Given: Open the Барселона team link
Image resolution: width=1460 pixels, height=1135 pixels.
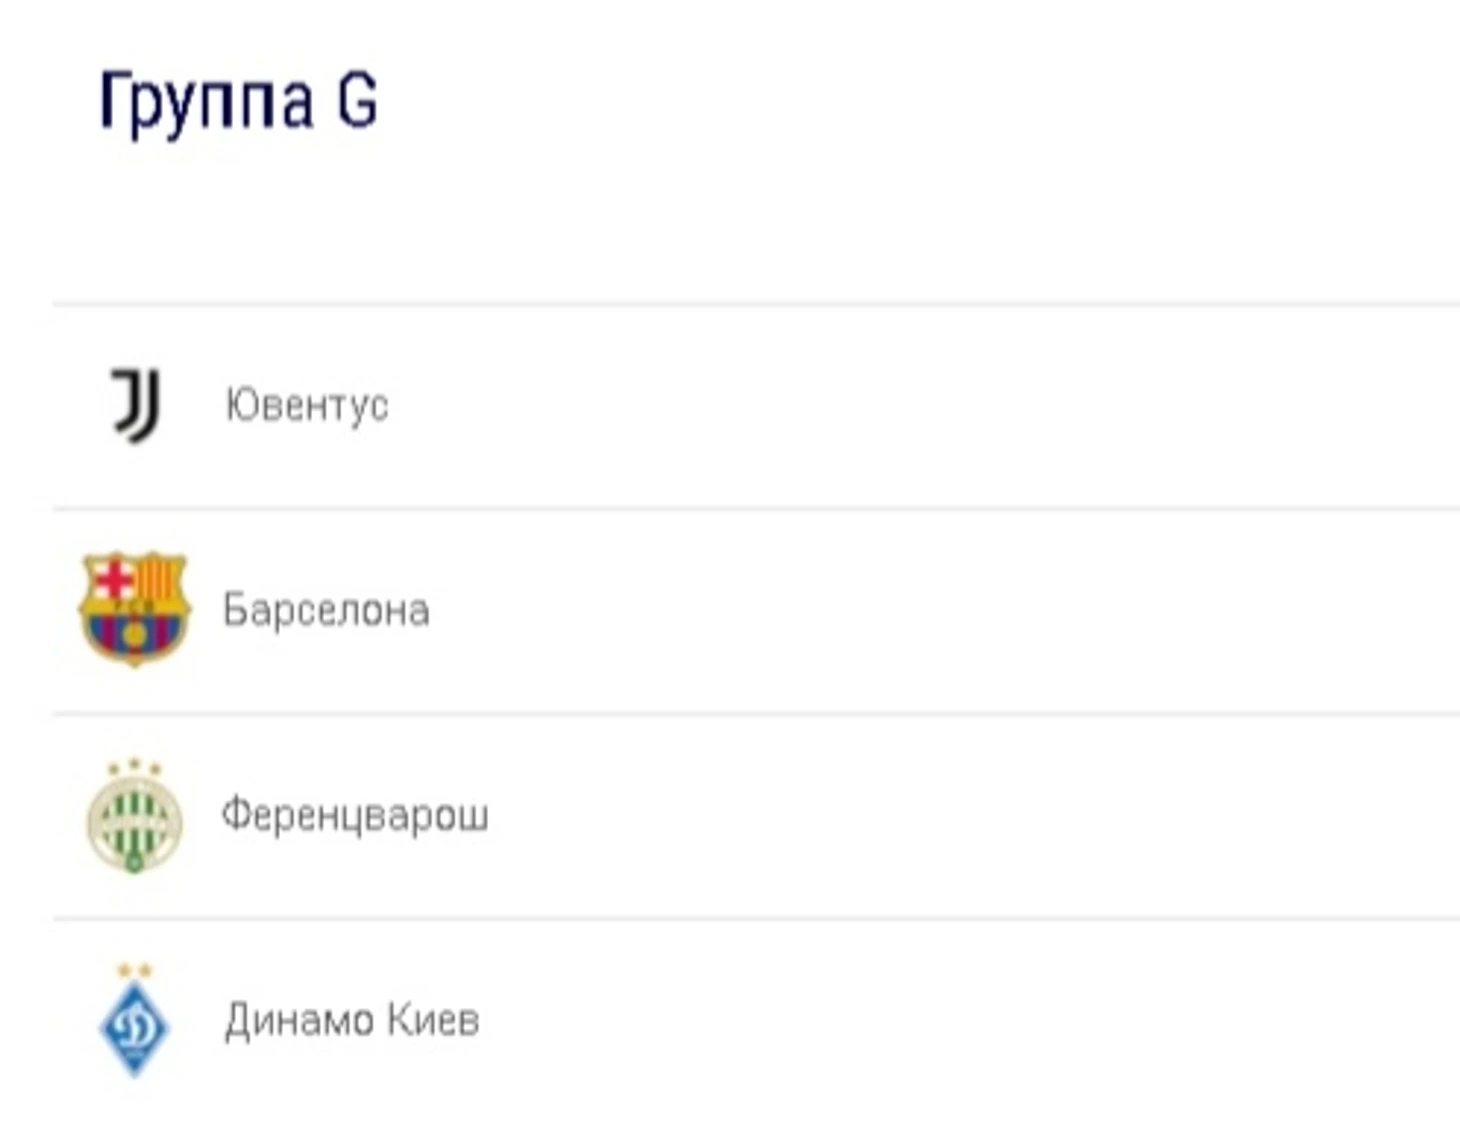Looking at the screenshot, I should coord(326,610).
